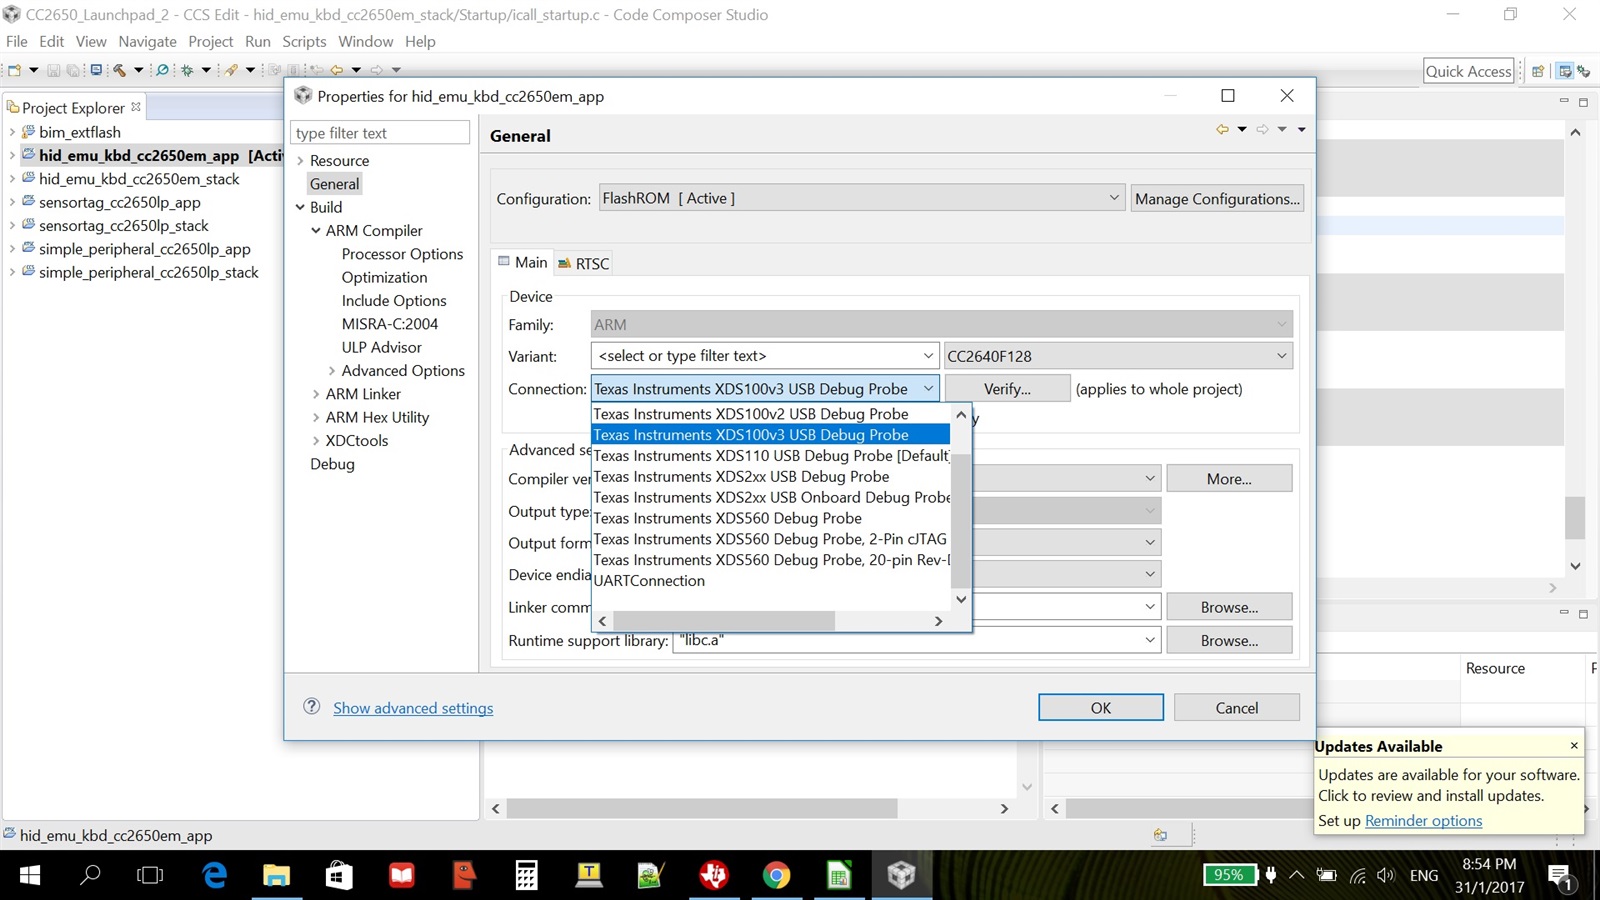Click the type filter text field

(380, 133)
